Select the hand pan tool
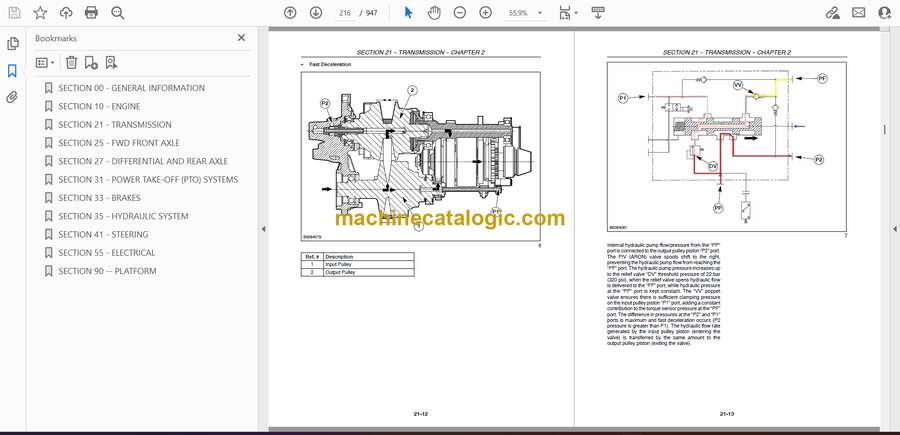 click(x=434, y=12)
